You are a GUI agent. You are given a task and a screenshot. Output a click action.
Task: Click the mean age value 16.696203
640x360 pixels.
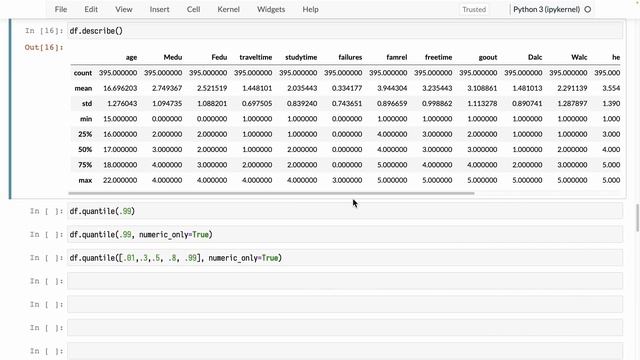(120, 88)
